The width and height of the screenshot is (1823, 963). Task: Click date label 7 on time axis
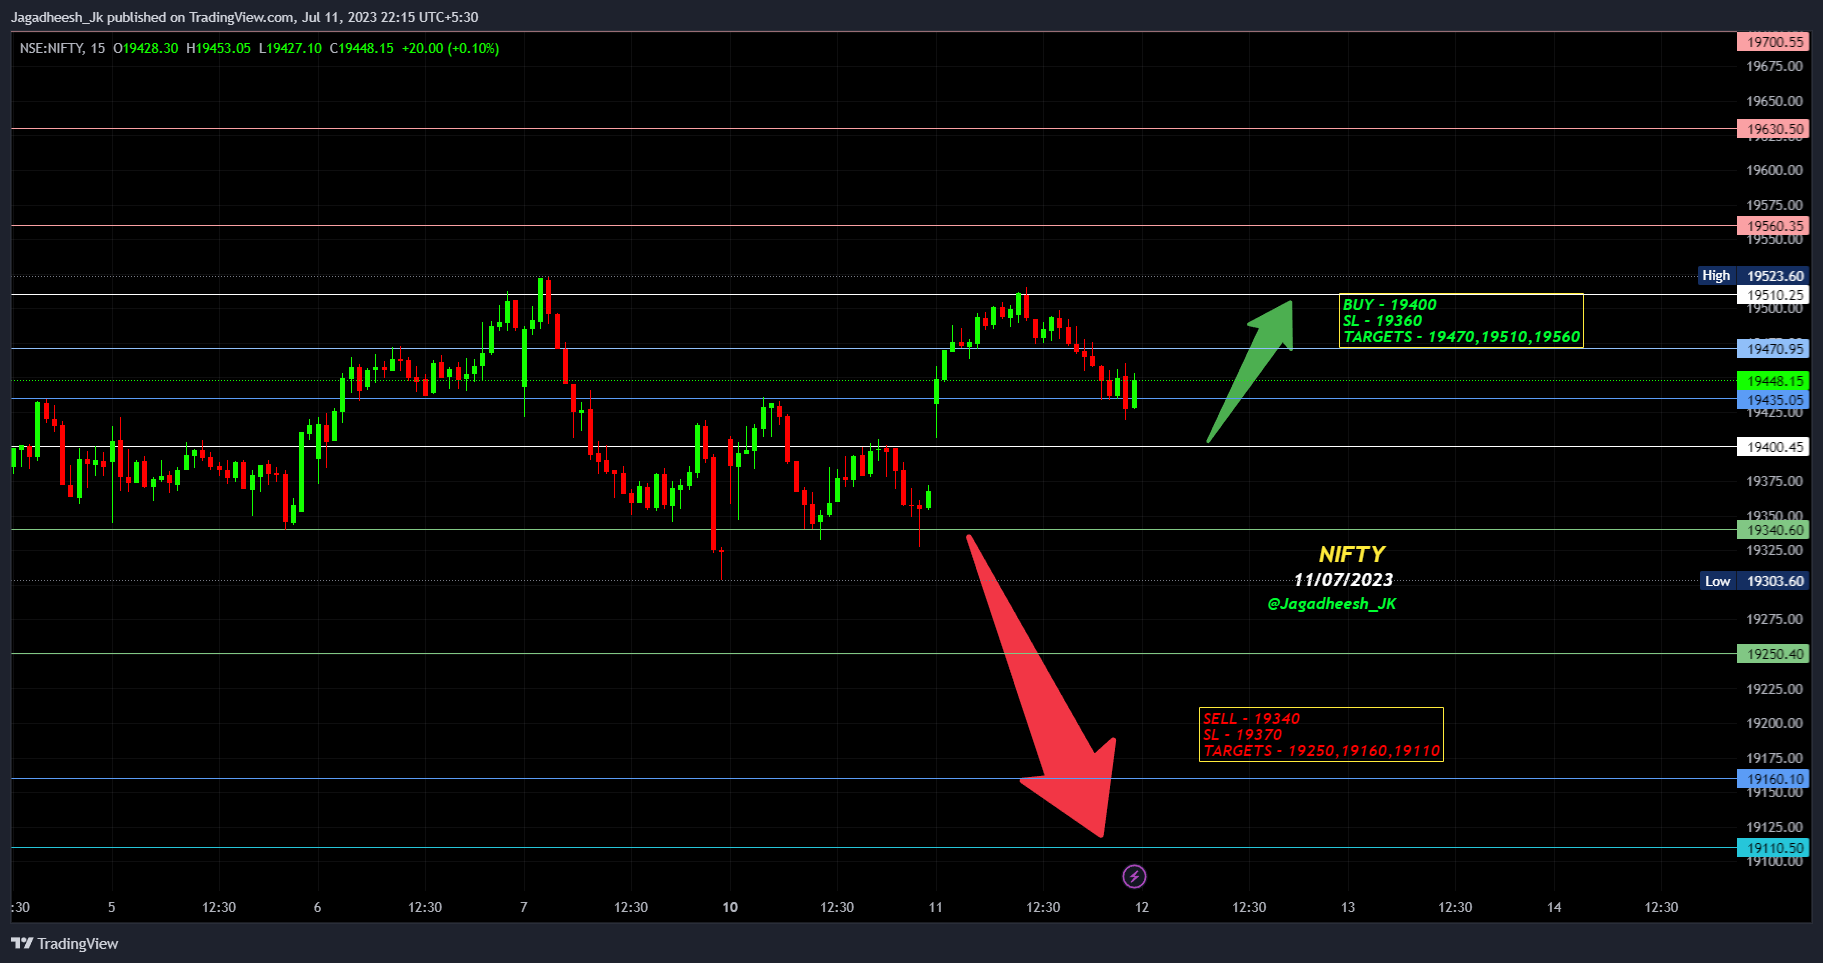[x=524, y=907]
